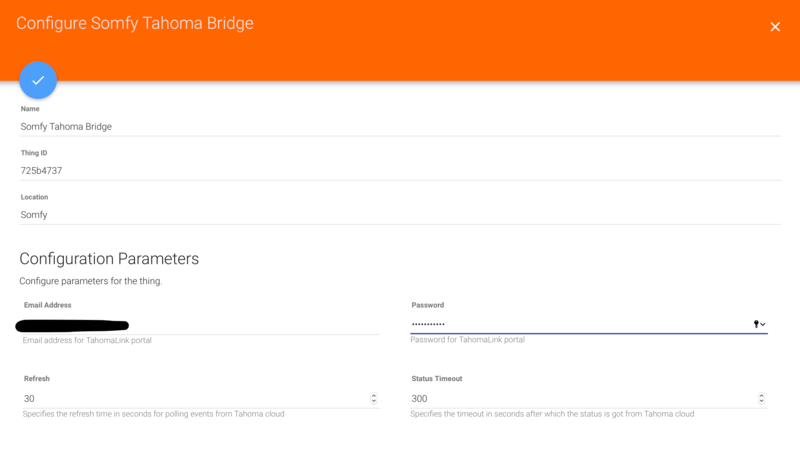
Task: Click the 'Refresh' field label
Action: (x=37, y=379)
